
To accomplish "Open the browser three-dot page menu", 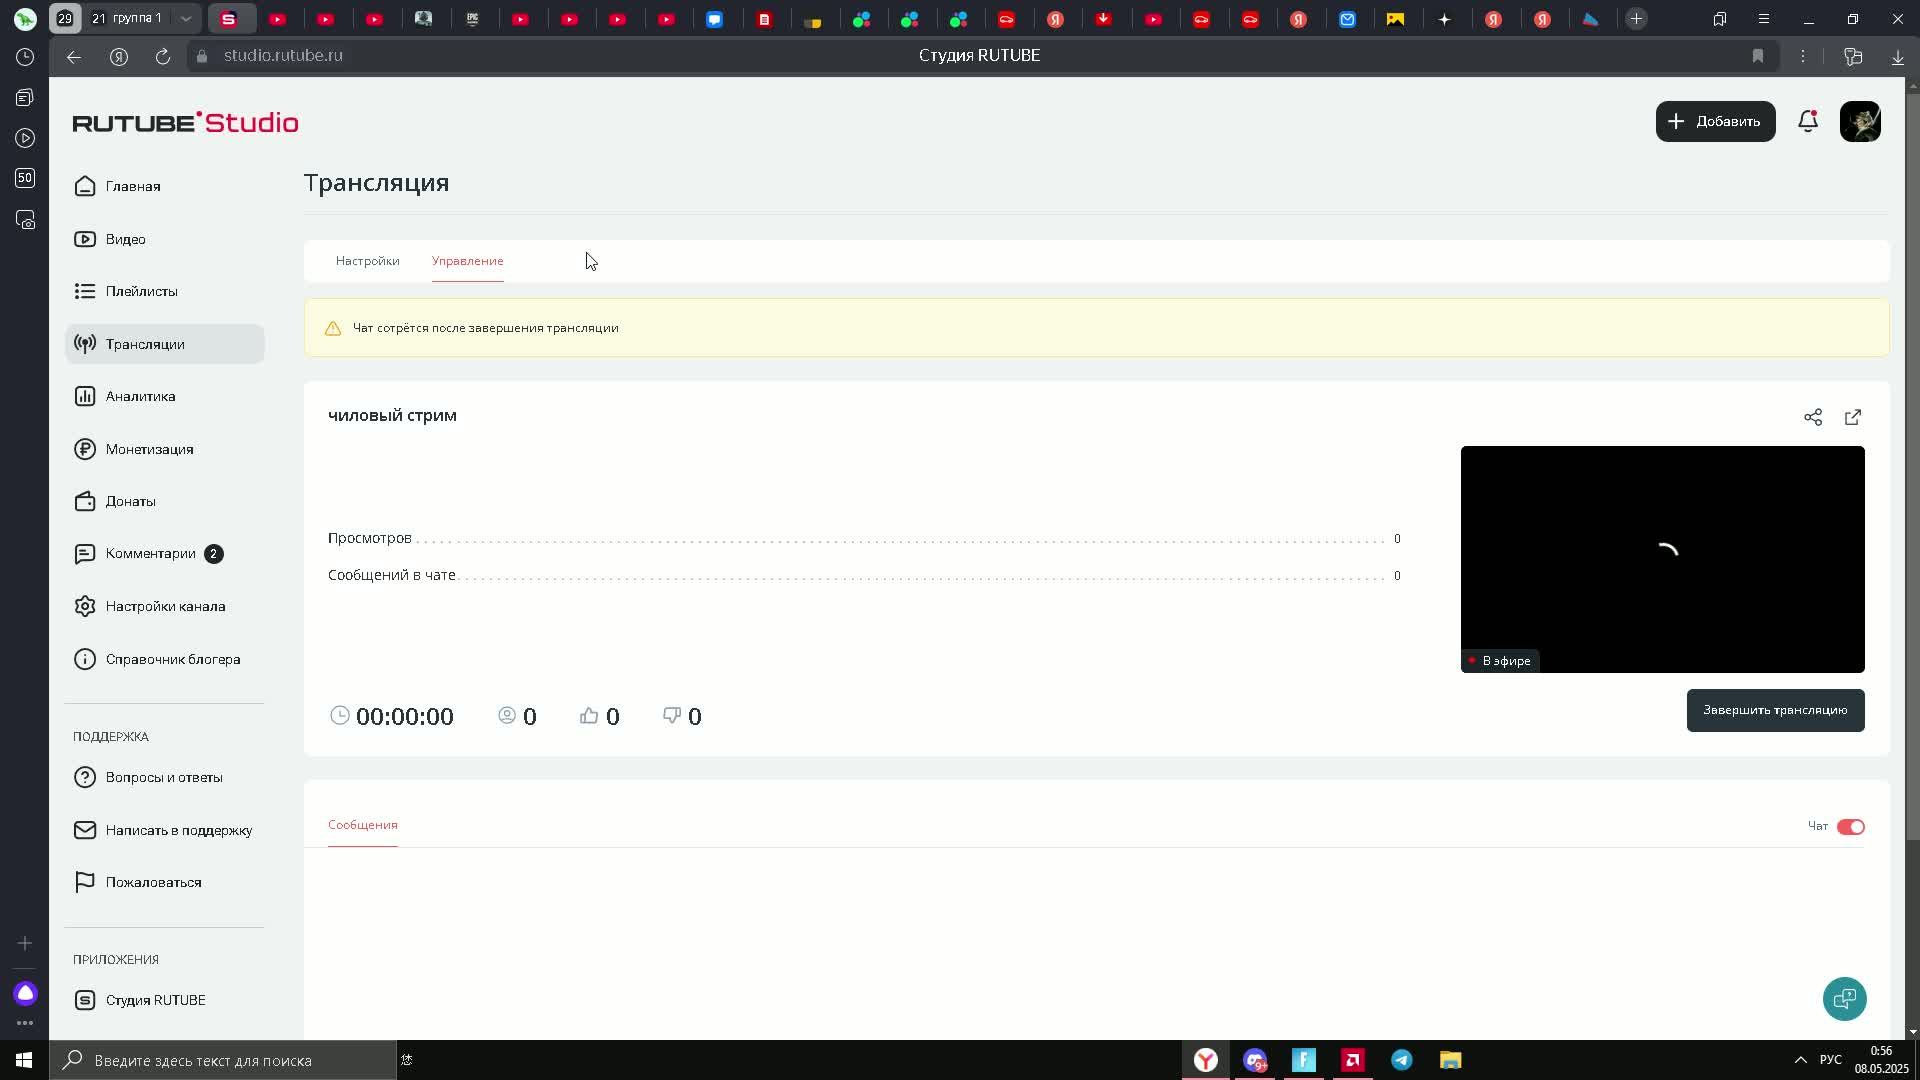I will (x=1803, y=56).
